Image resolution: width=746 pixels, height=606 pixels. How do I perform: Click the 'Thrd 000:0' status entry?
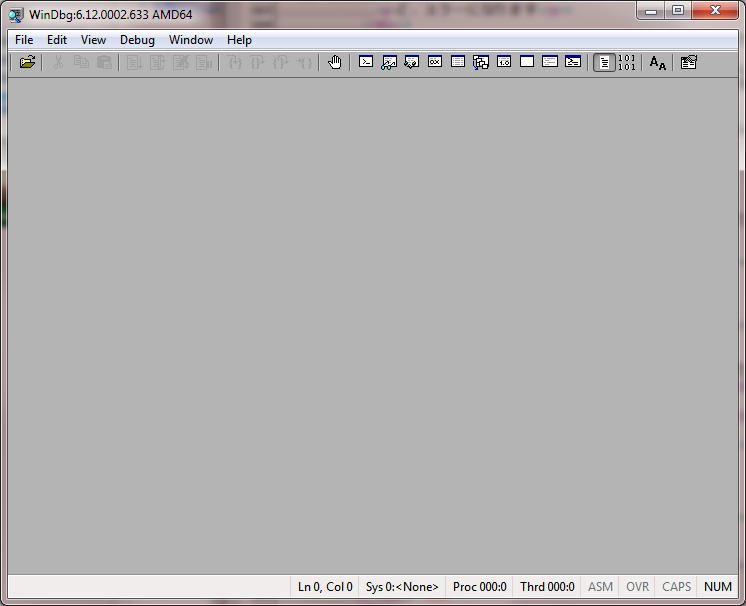[x=547, y=587]
